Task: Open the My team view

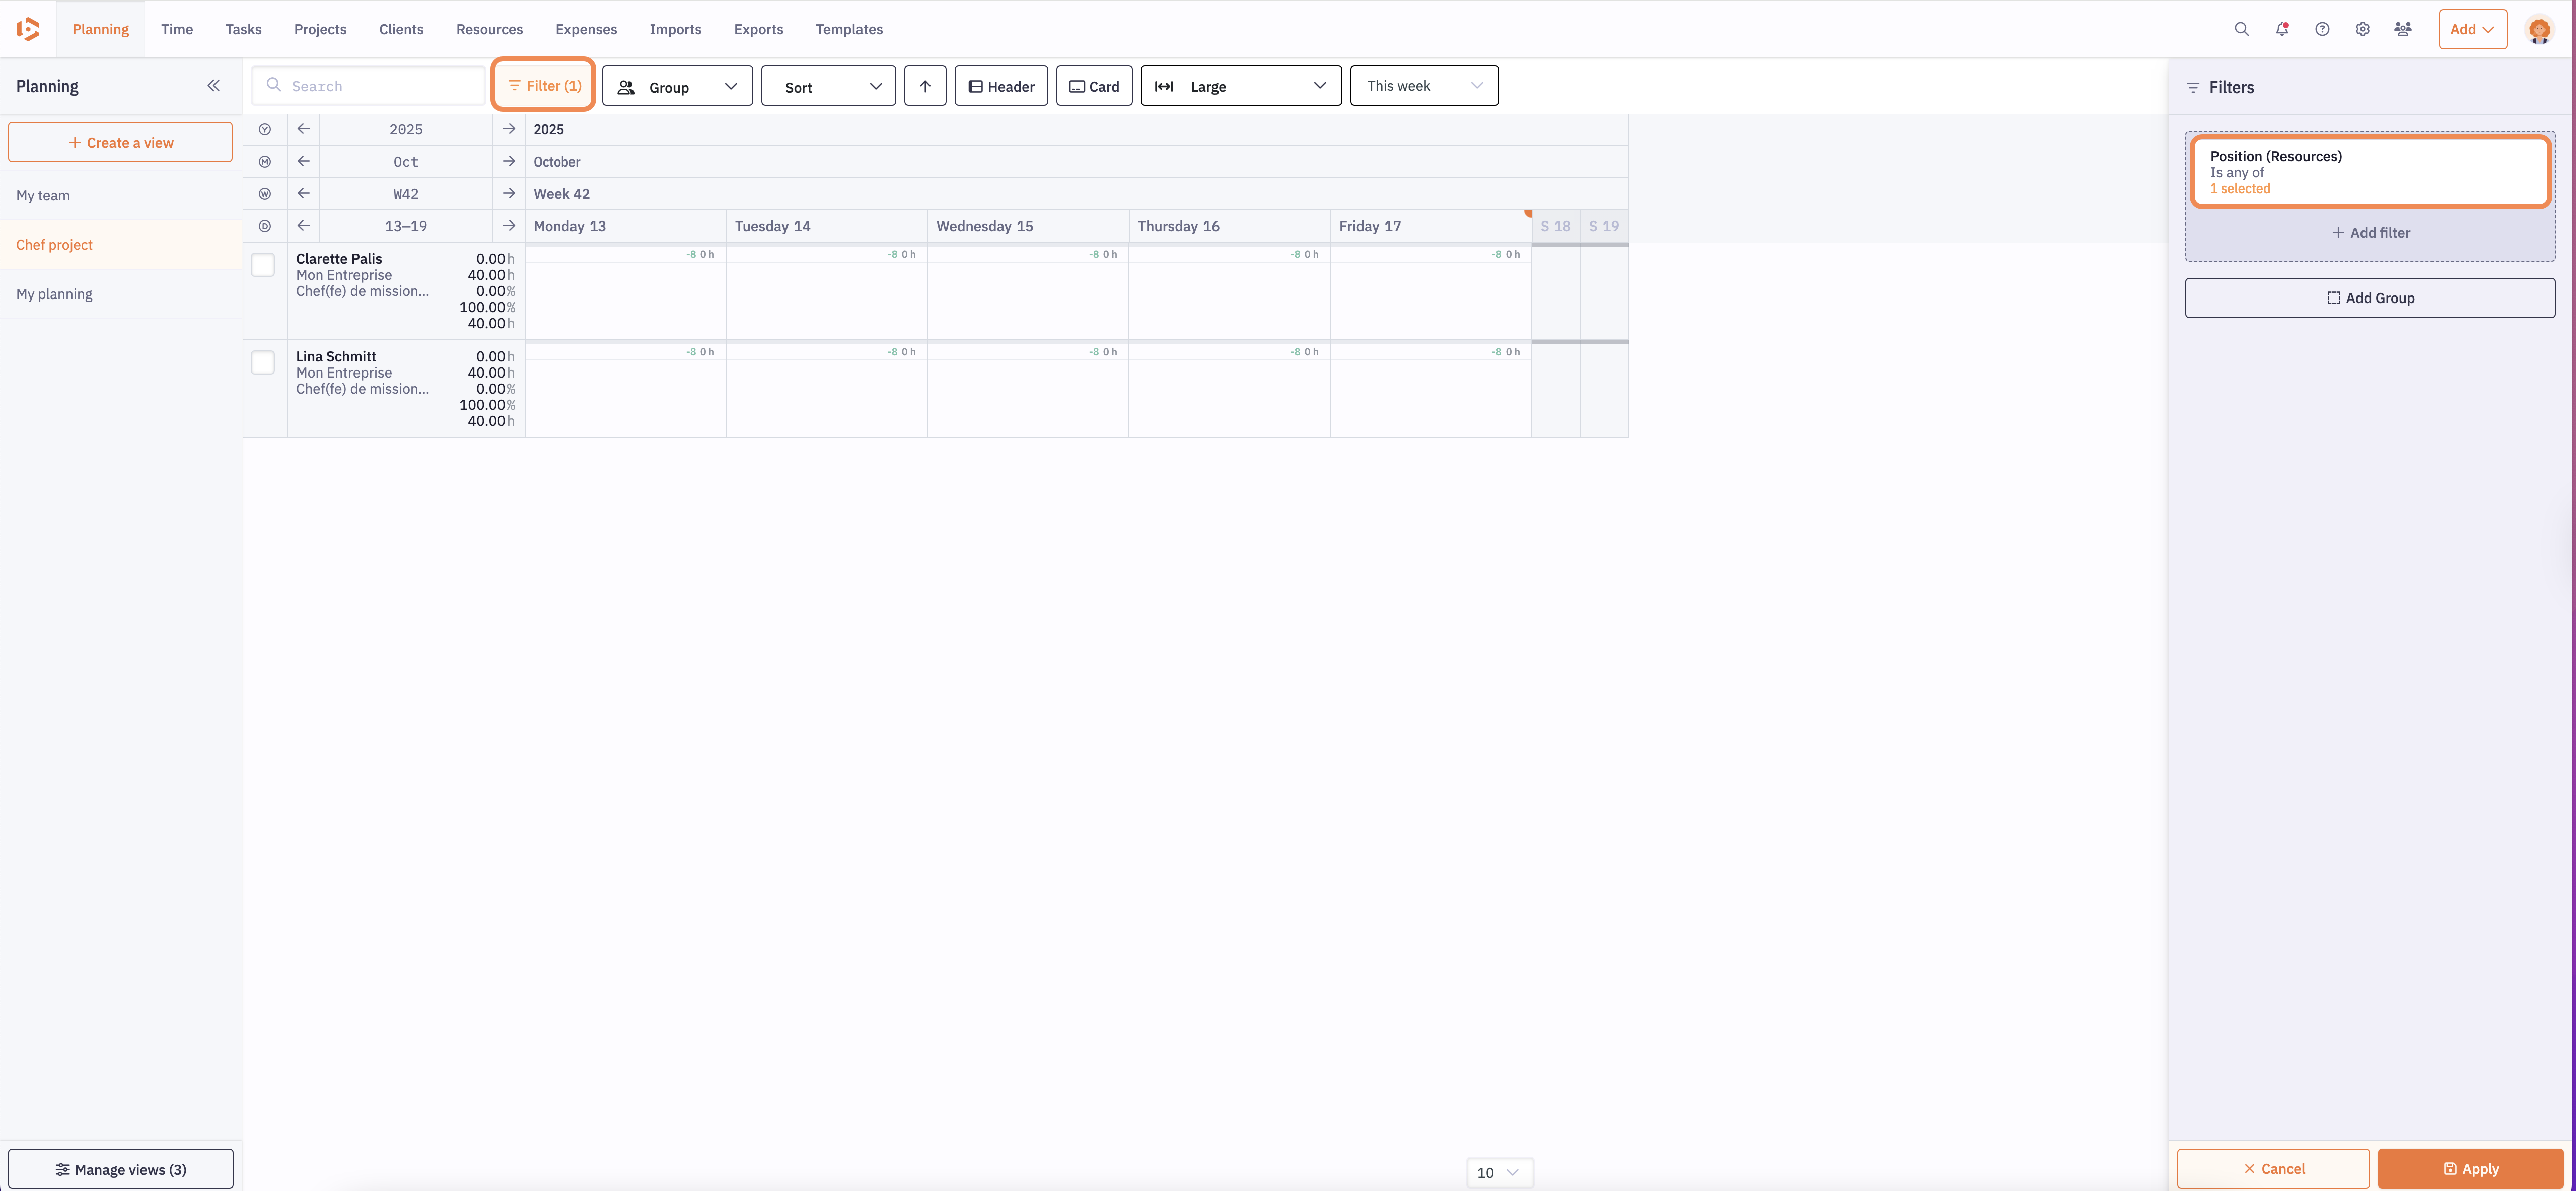Action: [43, 195]
